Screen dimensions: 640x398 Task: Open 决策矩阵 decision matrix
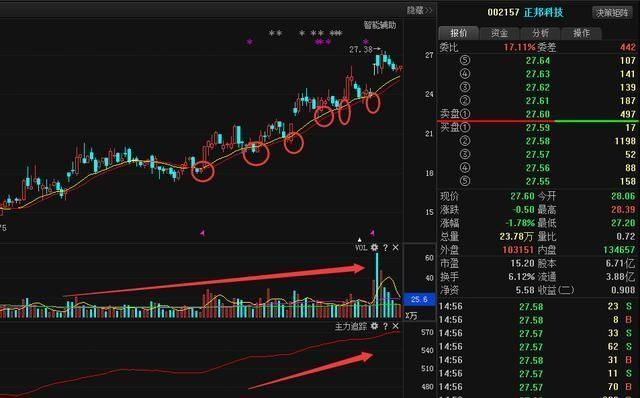click(x=612, y=13)
